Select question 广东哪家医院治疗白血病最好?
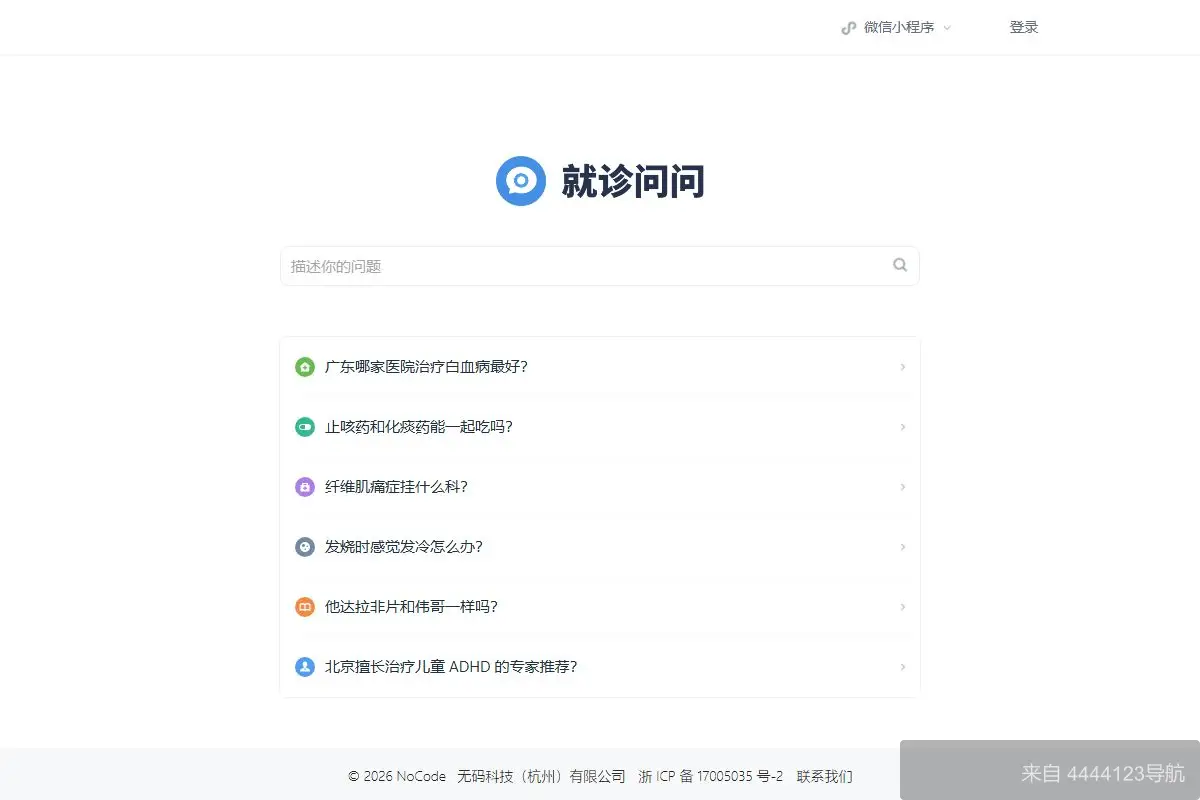This screenshot has width=1200, height=800. [600, 367]
